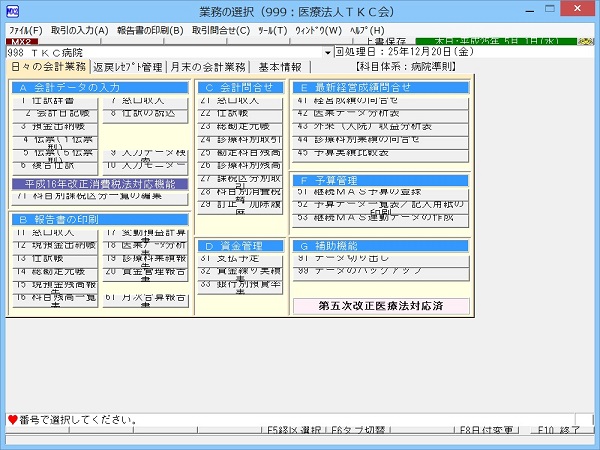Click button 19 診療科業績報告
Screen dimensions: 600x450
click(x=145, y=262)
